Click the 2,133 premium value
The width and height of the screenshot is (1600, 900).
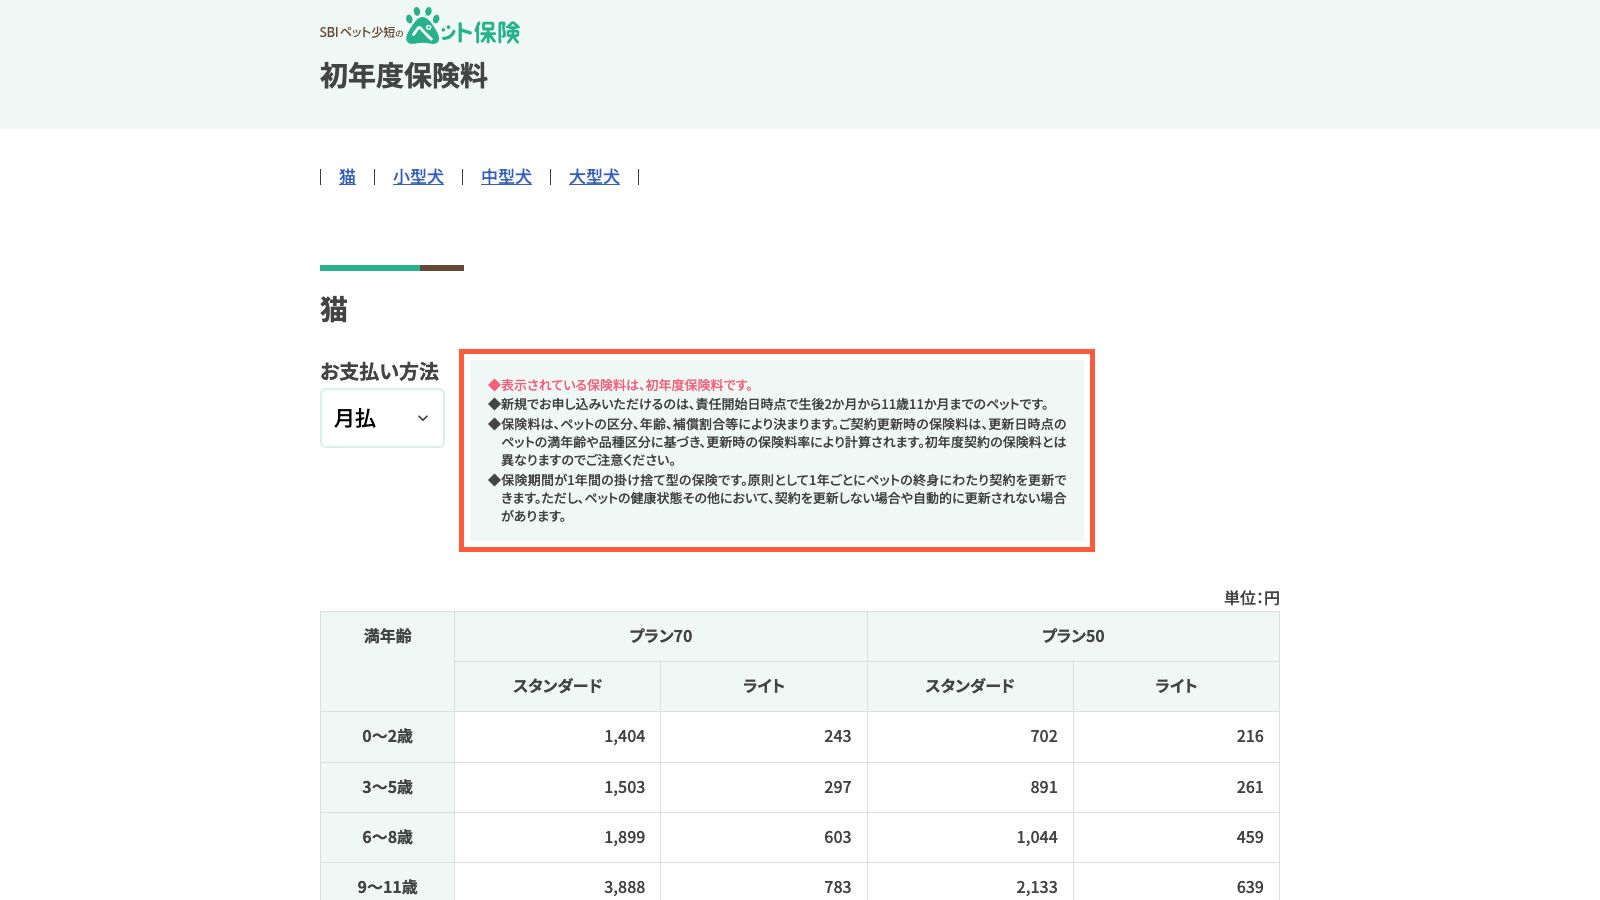pos(1037,887)
